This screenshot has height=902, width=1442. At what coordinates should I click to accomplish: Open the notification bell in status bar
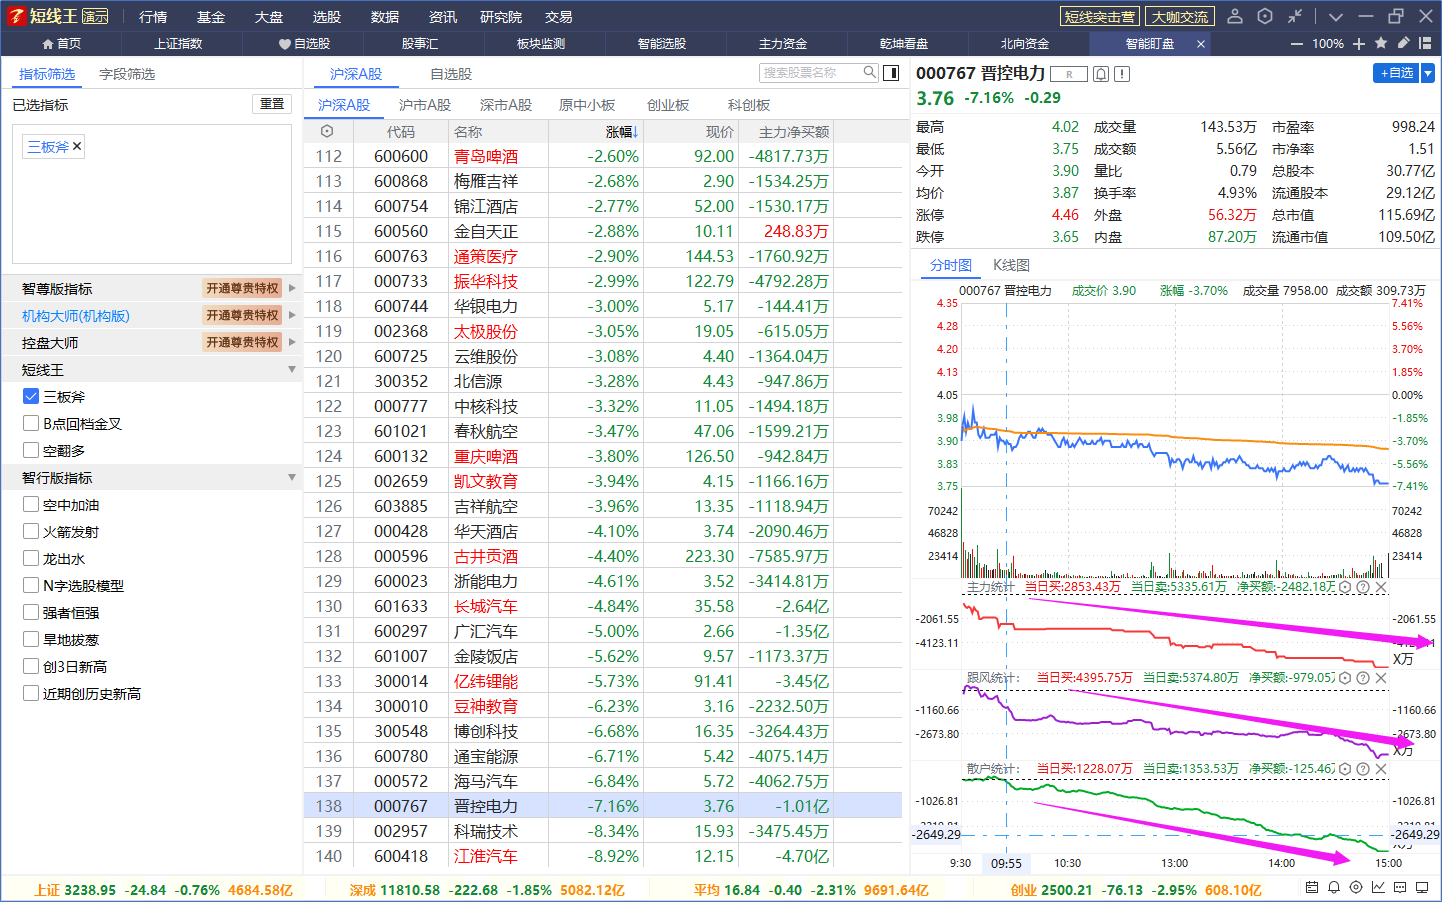[x=1334, y=887]
